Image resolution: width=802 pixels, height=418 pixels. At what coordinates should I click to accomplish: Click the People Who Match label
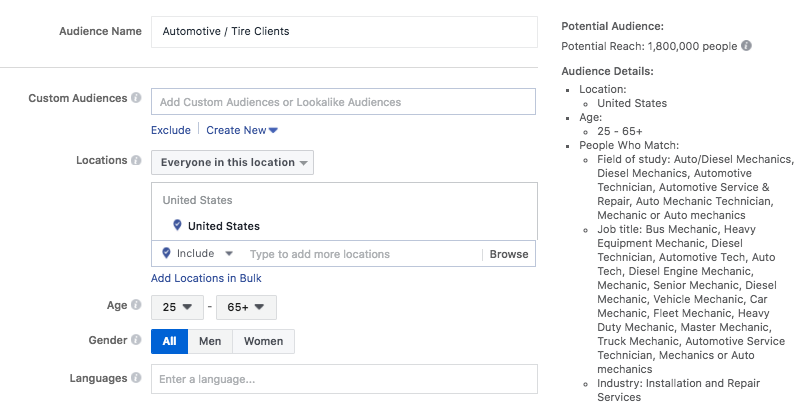pyautogui.click(x=629, y=145)
